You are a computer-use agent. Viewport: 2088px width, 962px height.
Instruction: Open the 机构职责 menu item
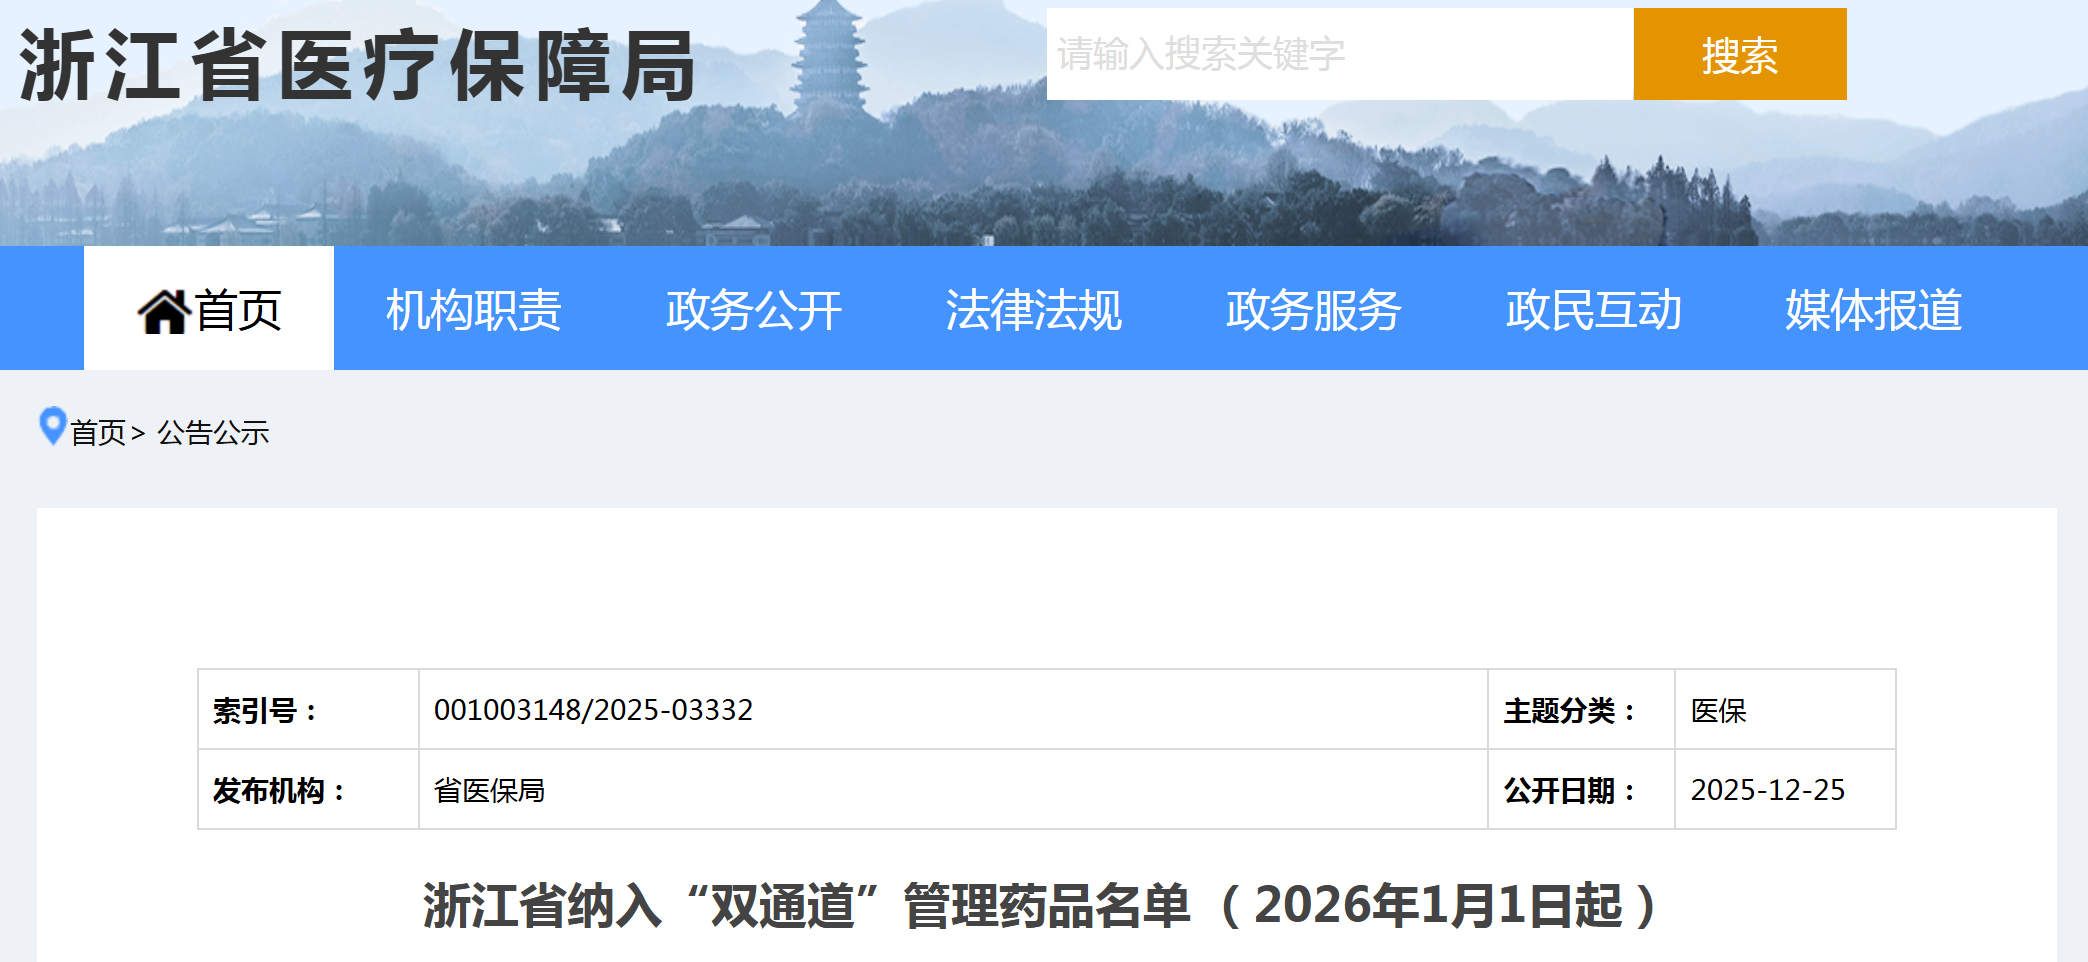click(475, 311)
